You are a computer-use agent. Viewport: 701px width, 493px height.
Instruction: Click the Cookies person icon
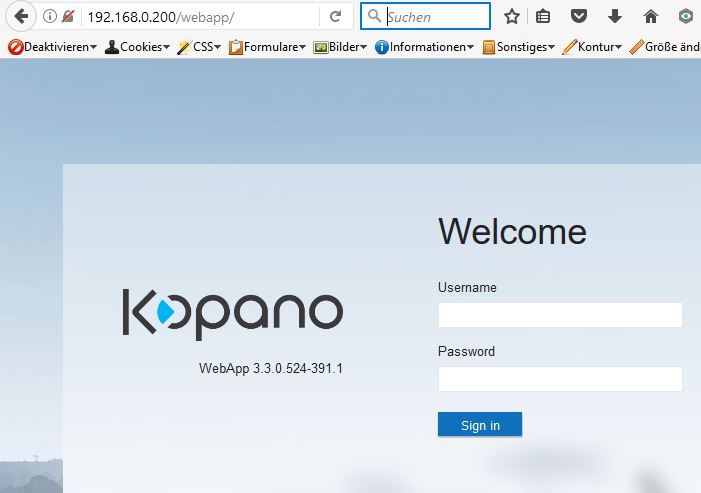coord(111,47)
